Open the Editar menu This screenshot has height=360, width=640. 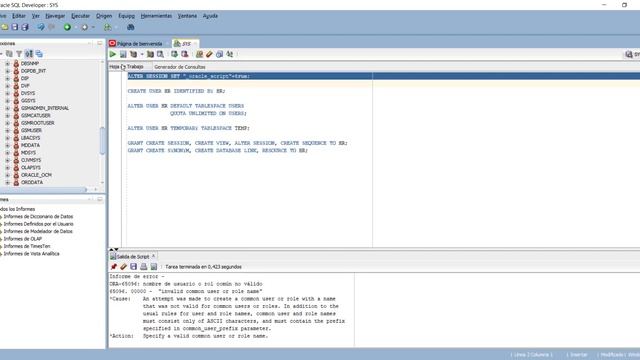[x=19, y=16]
